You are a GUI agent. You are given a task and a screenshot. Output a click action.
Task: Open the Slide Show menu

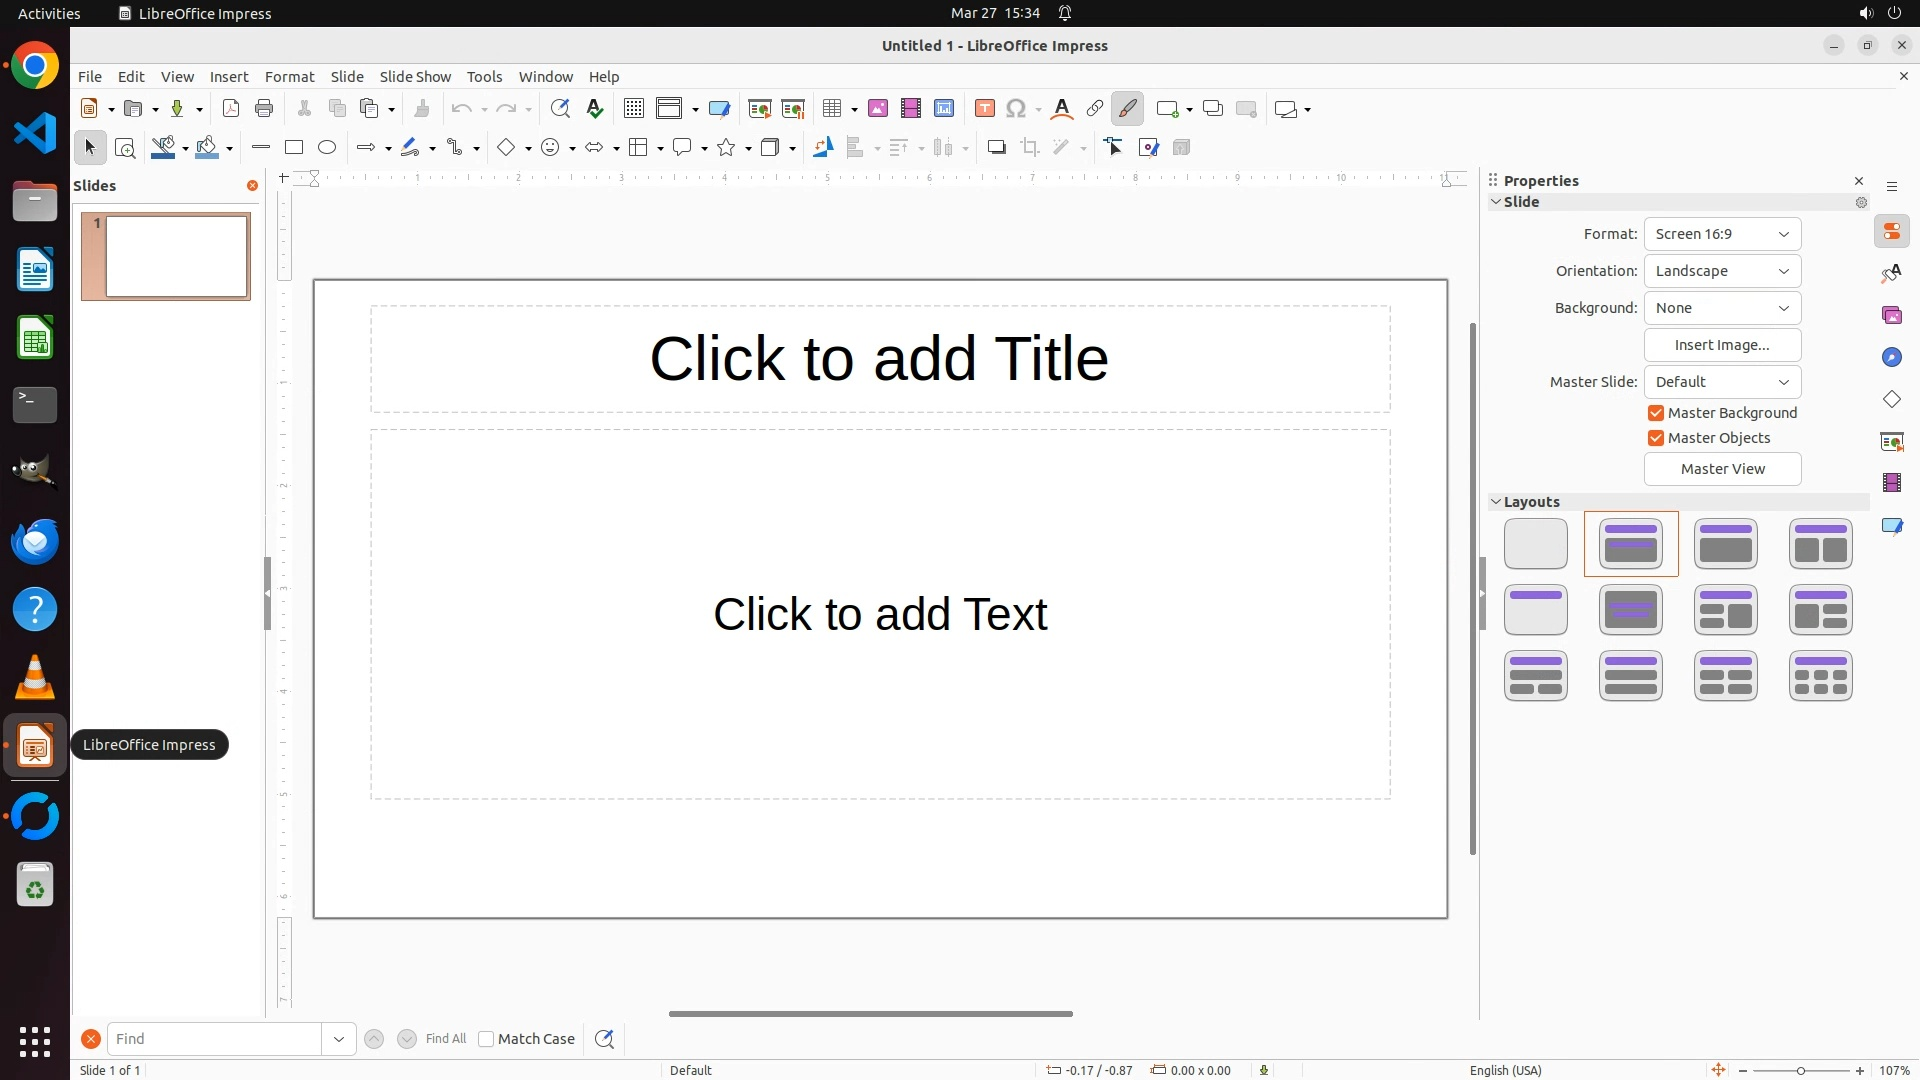(x=415, y=77)
